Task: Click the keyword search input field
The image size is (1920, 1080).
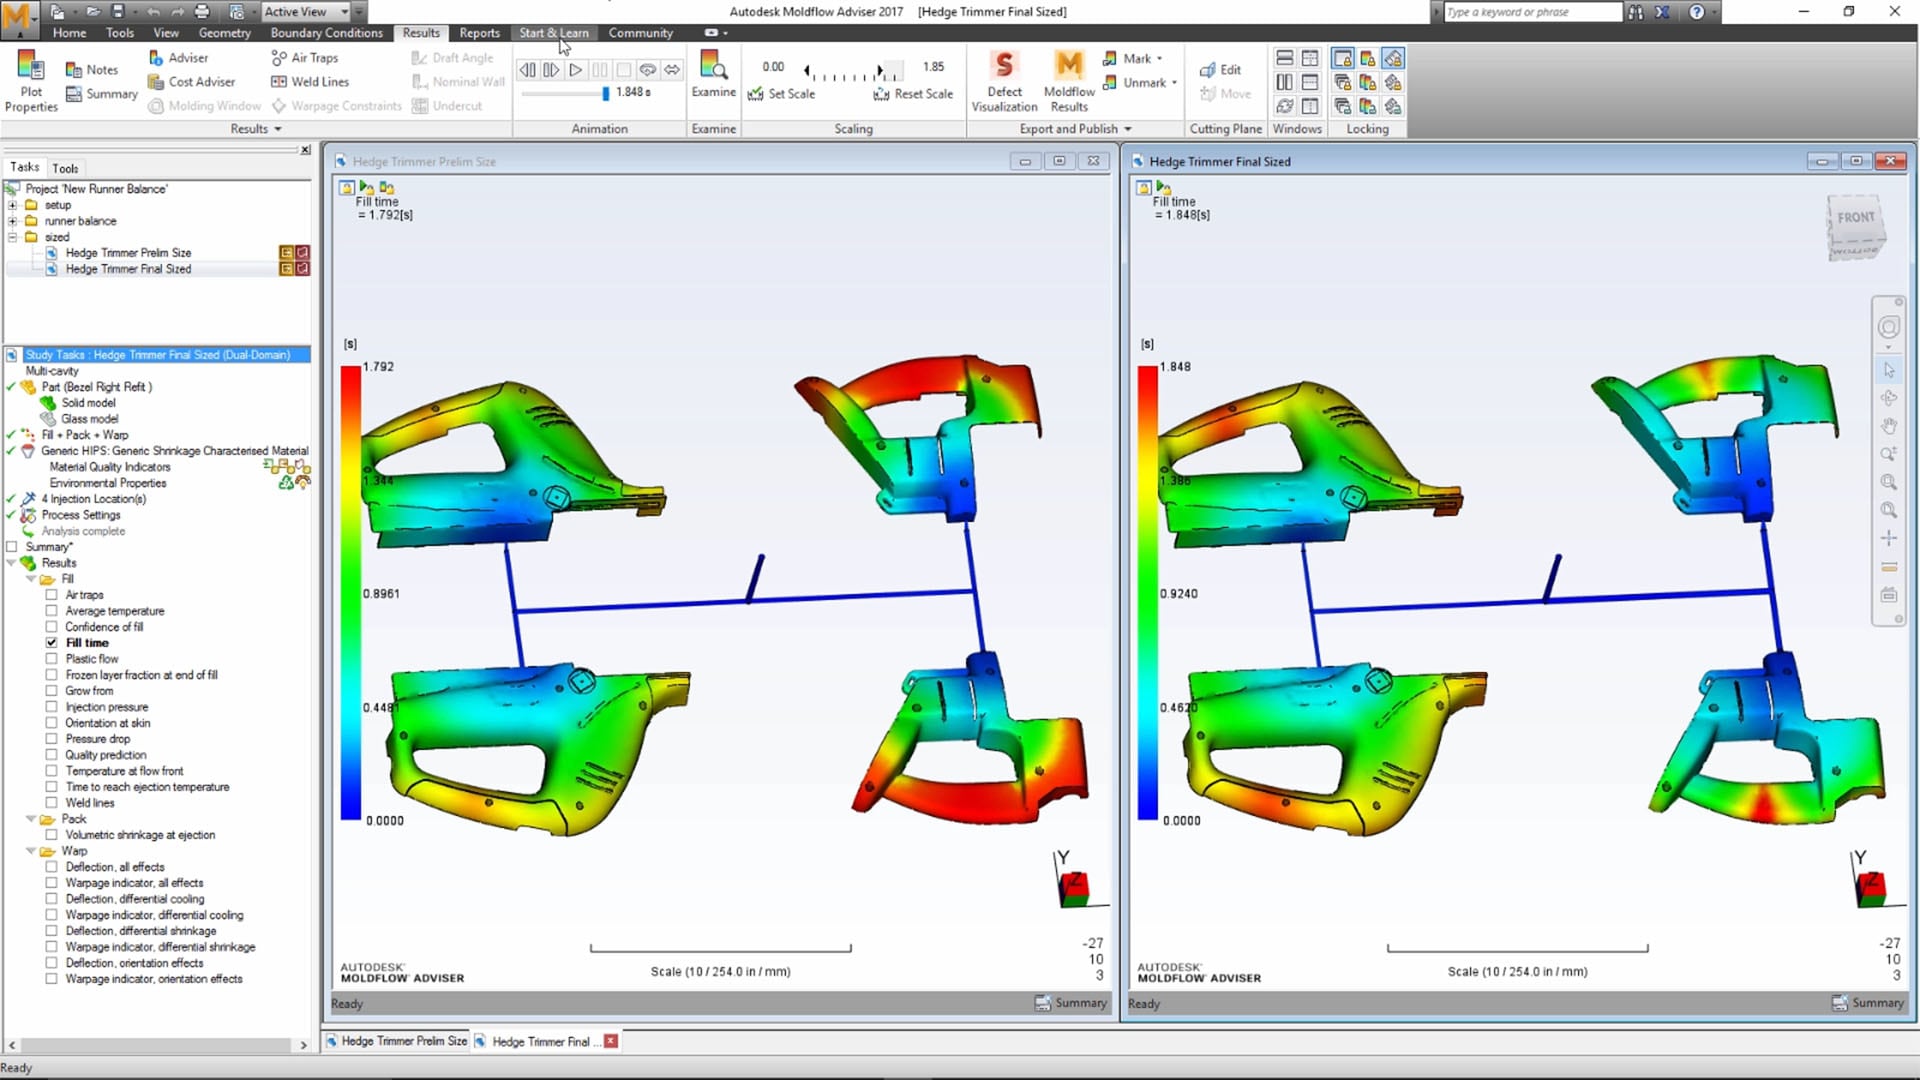Action: click(x=1532, y=12)
